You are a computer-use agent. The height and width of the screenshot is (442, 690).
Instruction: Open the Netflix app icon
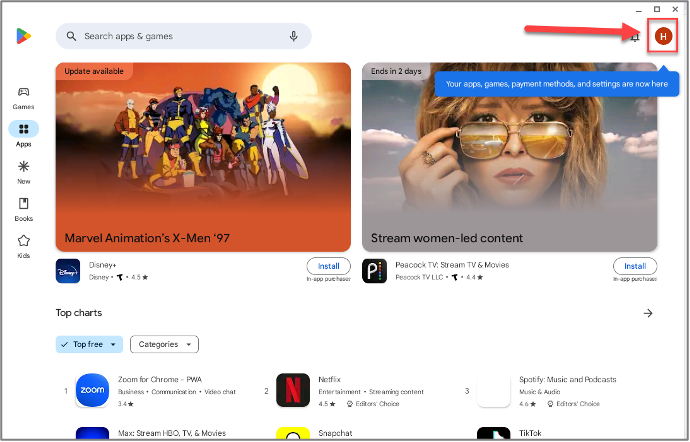(x=292, y=390)
